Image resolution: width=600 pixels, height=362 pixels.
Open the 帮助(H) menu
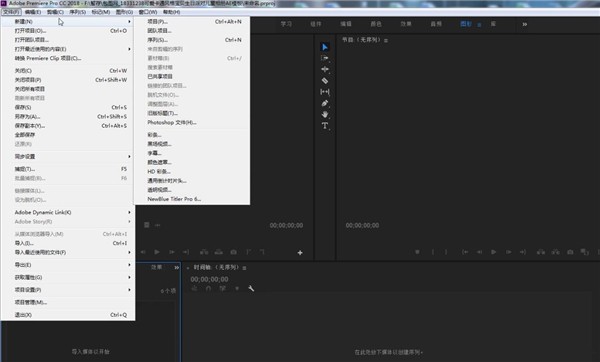click(x=171, y=12)
